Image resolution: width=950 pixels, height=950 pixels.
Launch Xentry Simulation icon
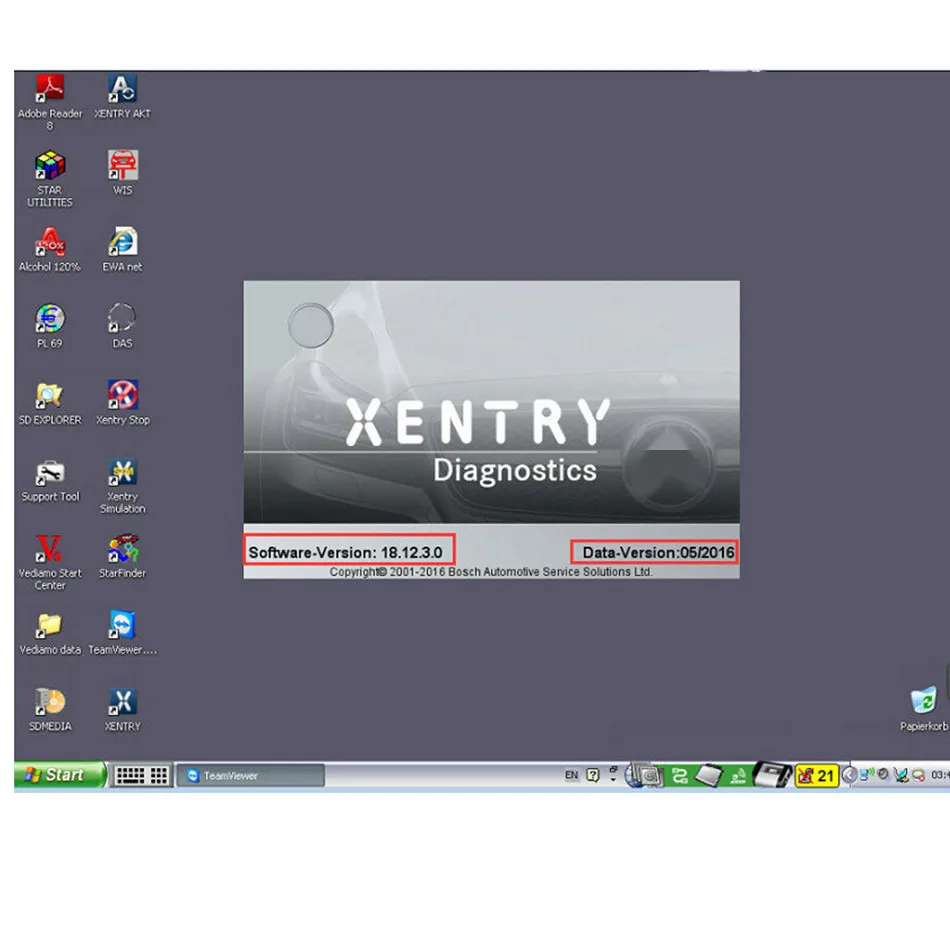(x=122, y=486)
